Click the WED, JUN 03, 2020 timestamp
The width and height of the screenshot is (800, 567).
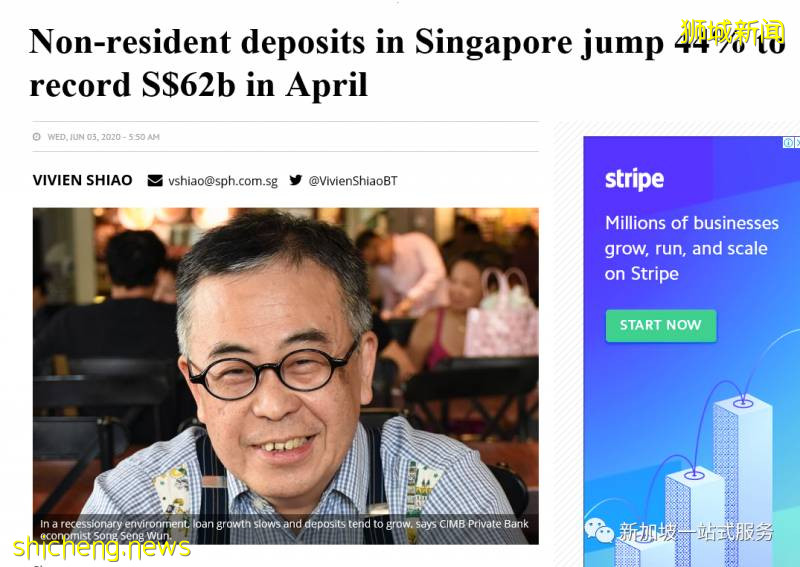click(104, 137)
